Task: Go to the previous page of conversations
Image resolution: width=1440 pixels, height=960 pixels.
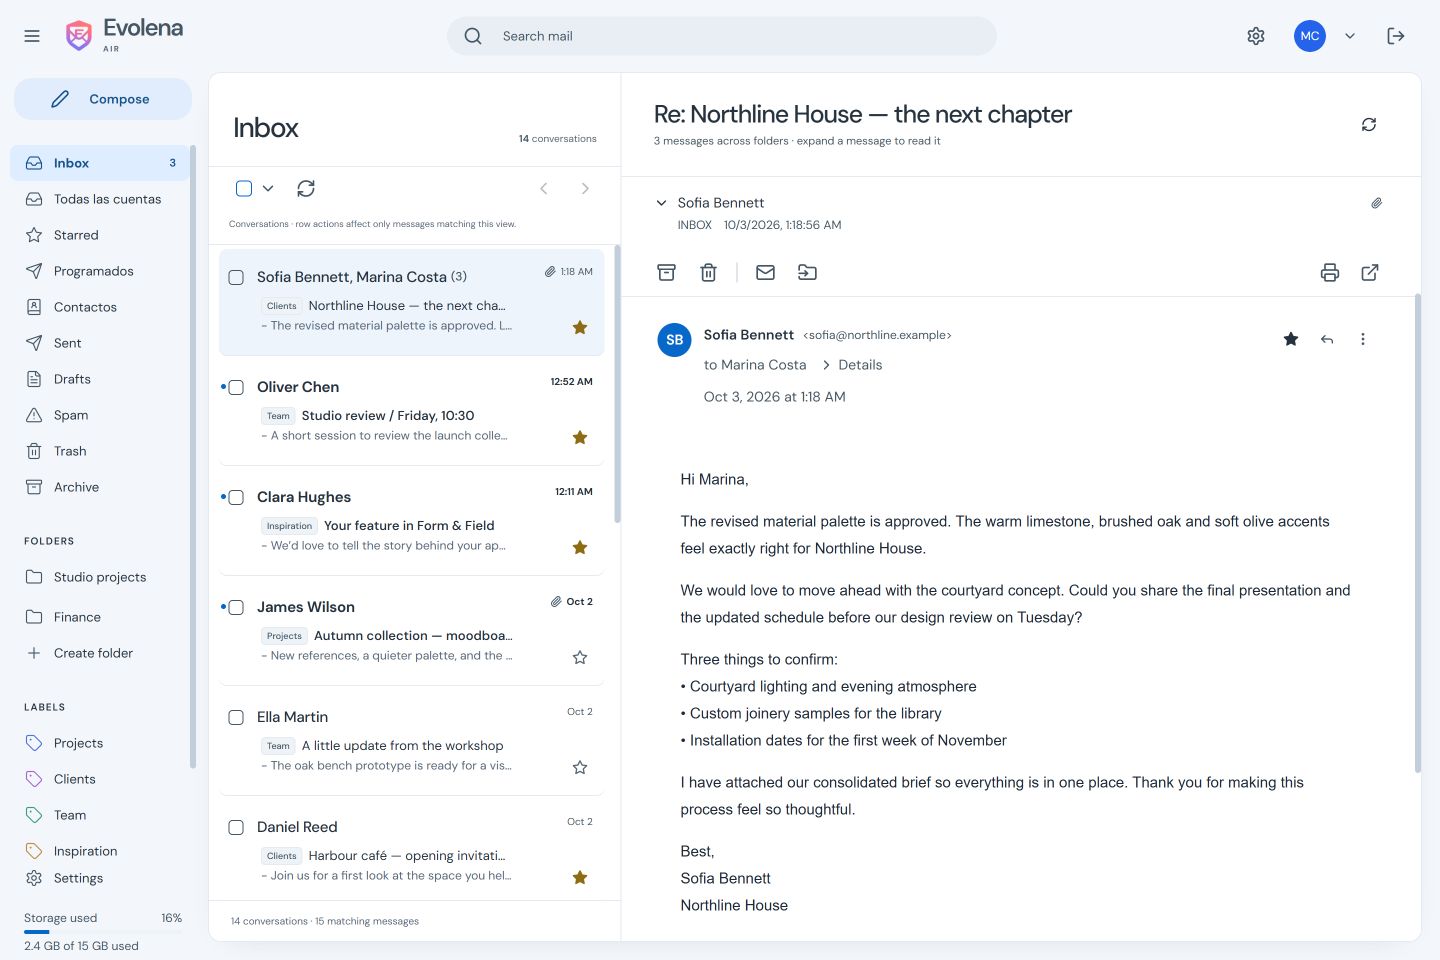Action: point(544,188)
